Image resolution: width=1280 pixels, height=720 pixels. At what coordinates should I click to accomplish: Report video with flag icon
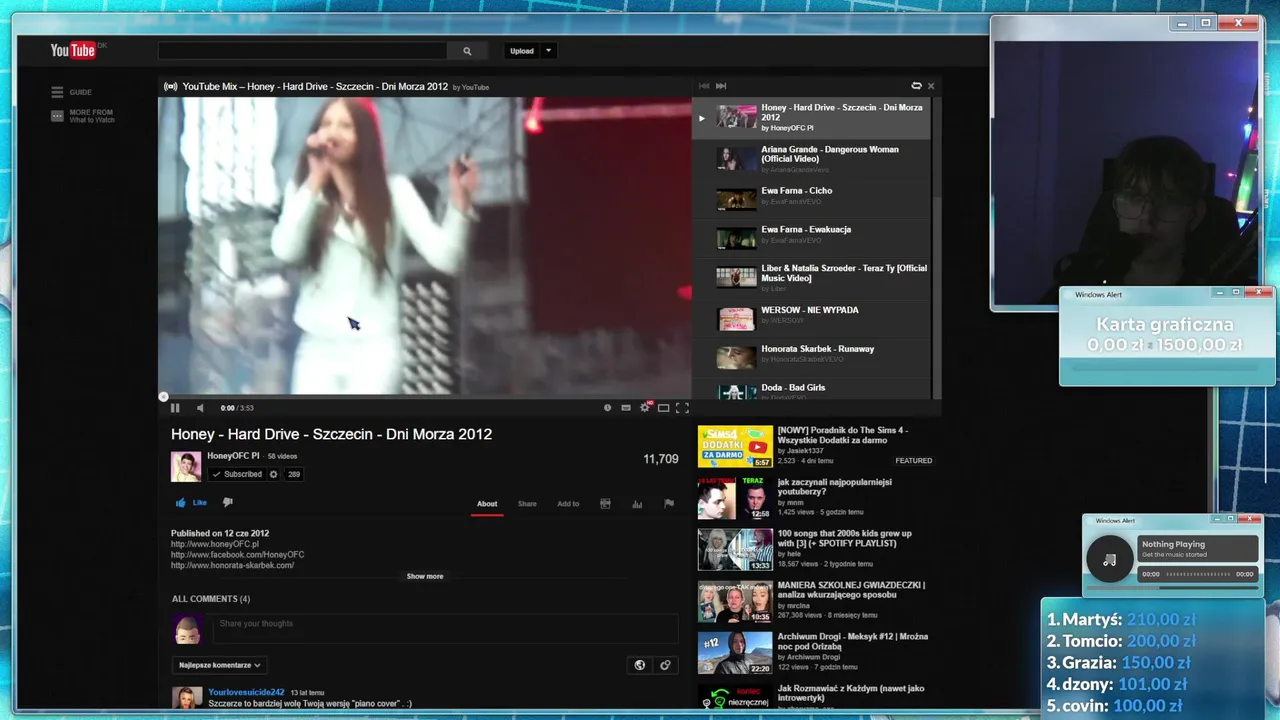tap(669, 504)
